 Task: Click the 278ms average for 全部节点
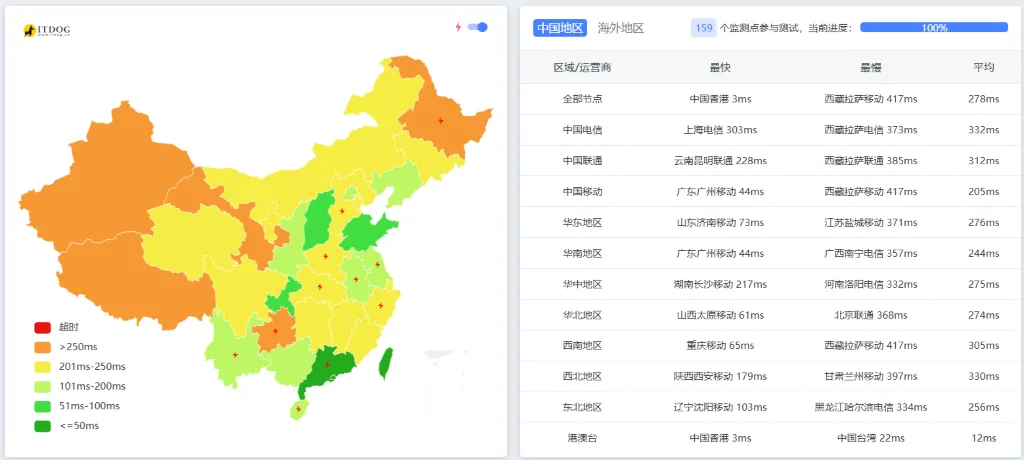pos(984,99)
